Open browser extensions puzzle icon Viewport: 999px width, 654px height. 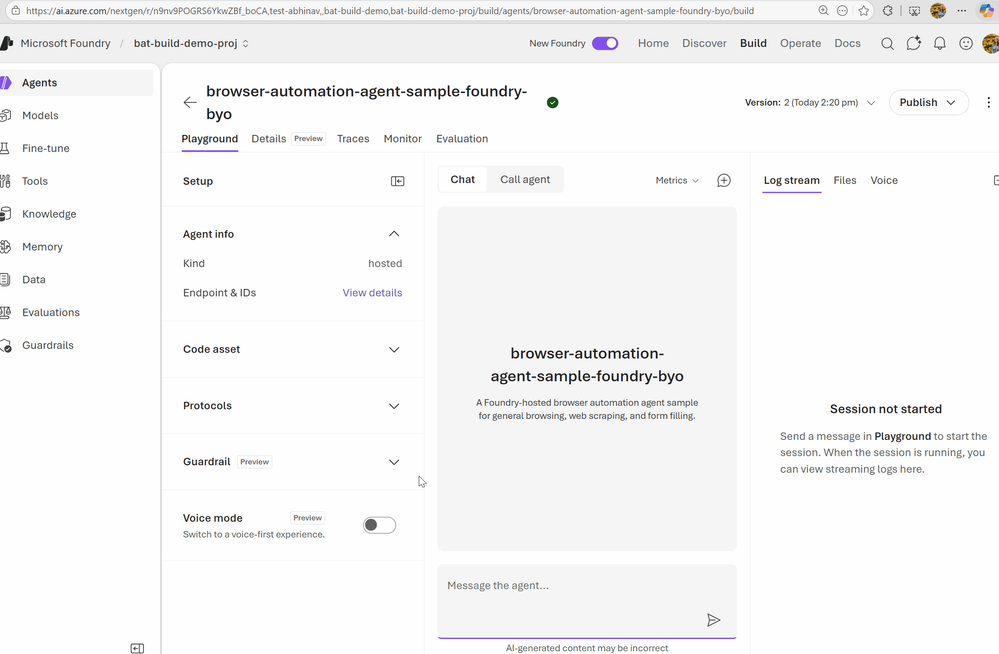888,11
